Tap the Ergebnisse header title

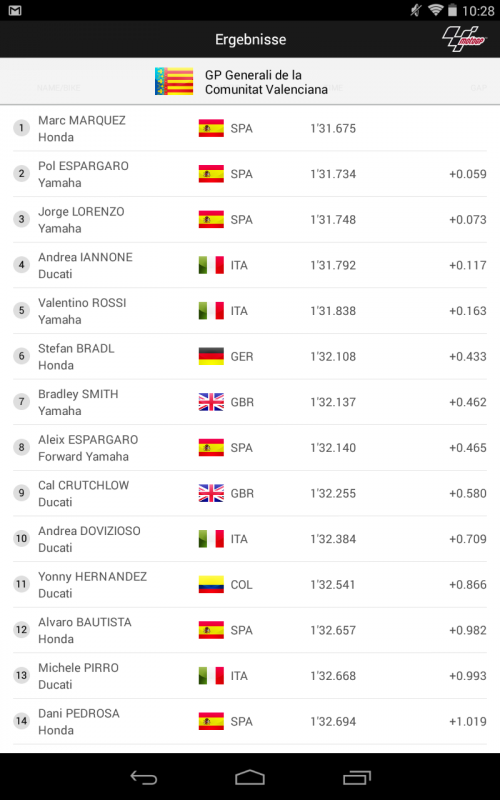pos(251,39)
